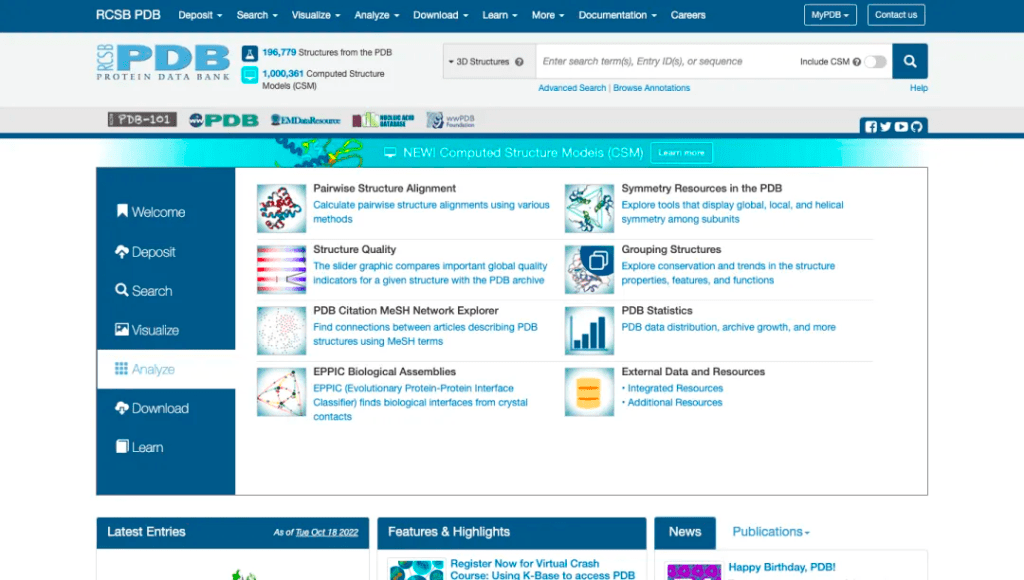Click the magnifying glass search button
1024x580 pixels.
[909, 61]
